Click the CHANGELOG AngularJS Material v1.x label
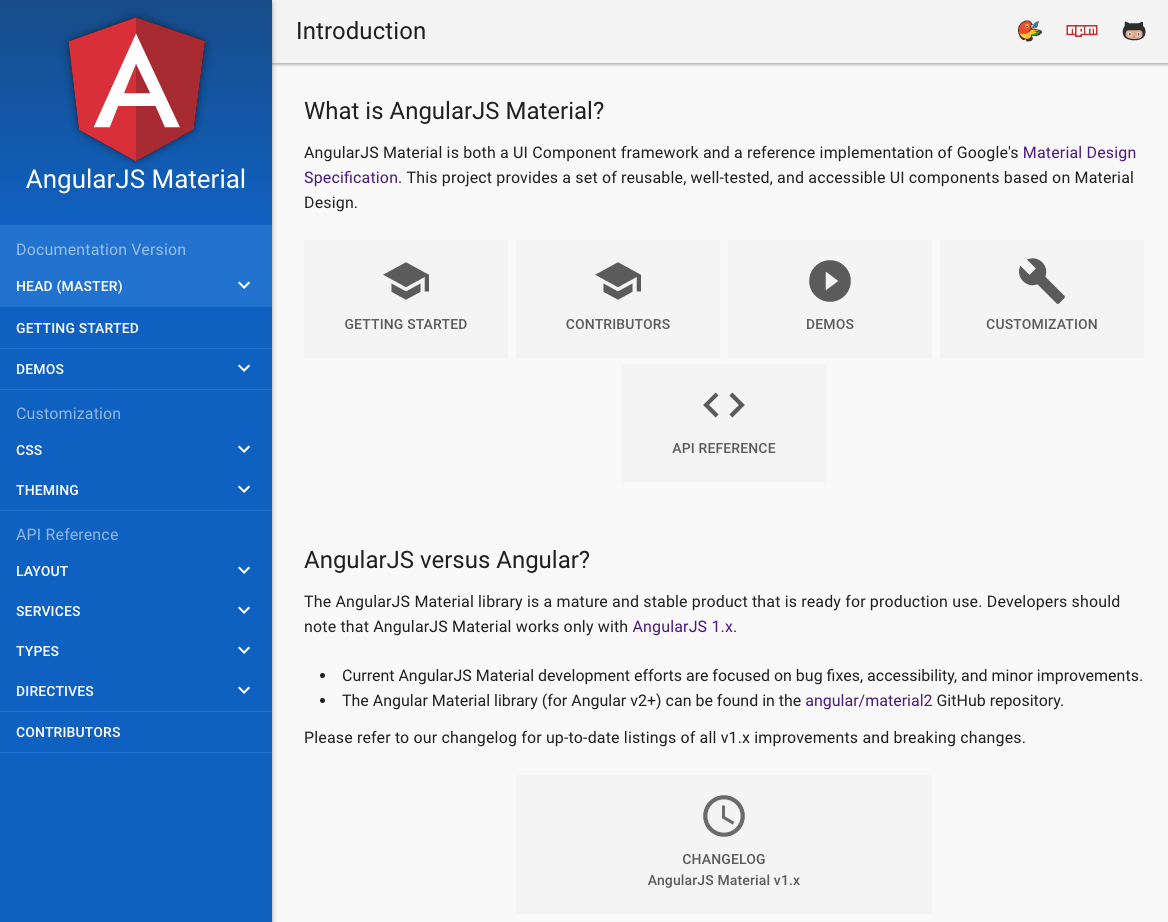Viewport: 1168px width, 922px height. click(724, 870)
